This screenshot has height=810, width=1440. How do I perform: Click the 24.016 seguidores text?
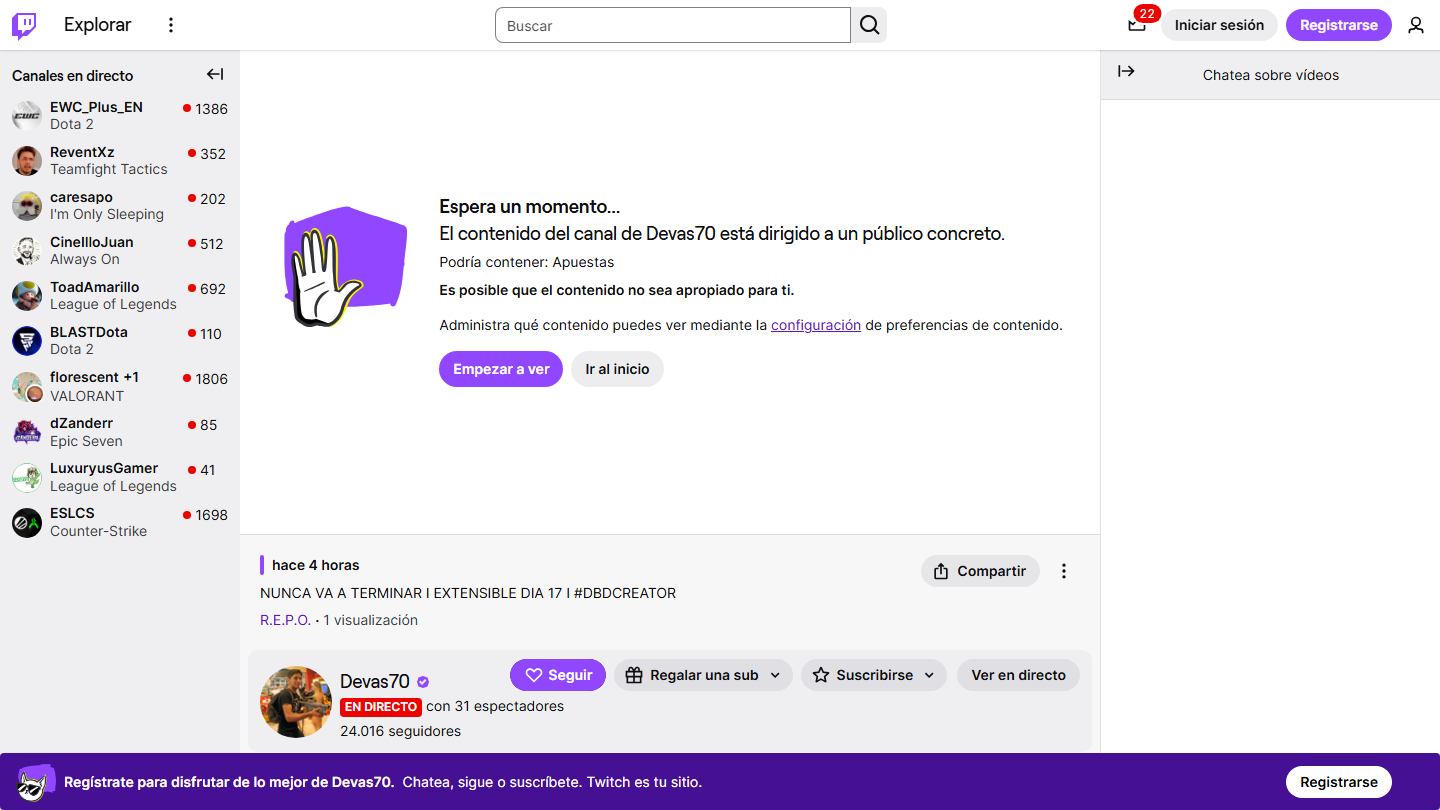tap(400, 731)
